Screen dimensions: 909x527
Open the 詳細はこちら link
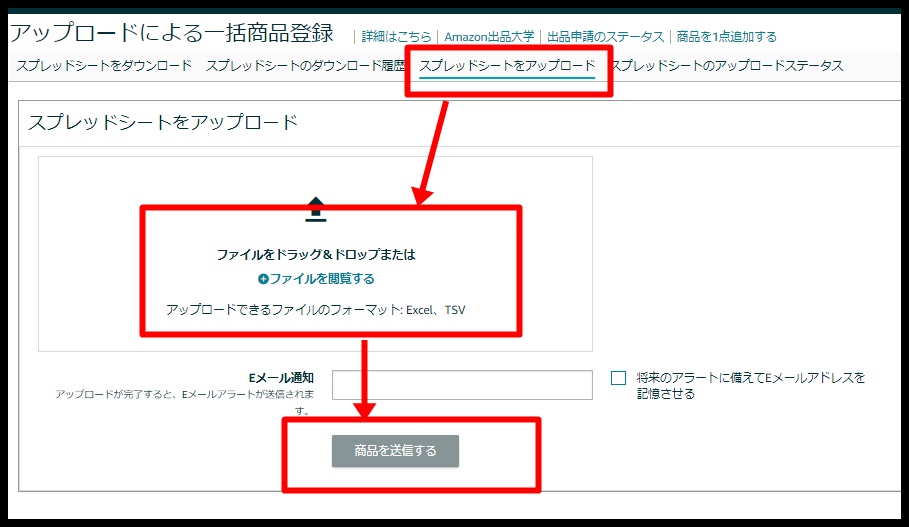[x=397, y=37]
